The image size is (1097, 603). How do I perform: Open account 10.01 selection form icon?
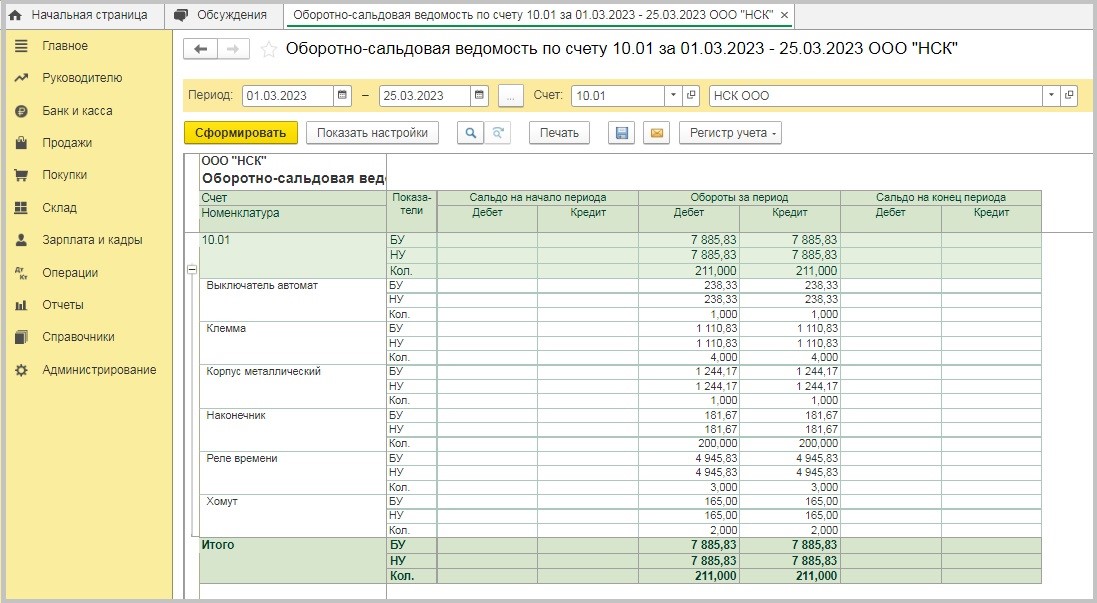click(691, 96)
